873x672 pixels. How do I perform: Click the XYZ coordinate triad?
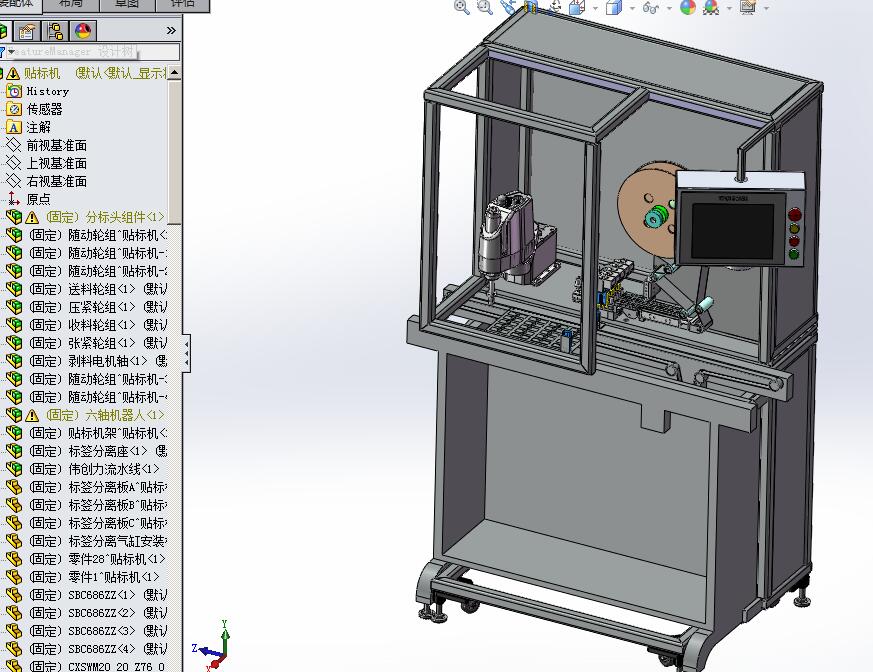pos(213,646)
